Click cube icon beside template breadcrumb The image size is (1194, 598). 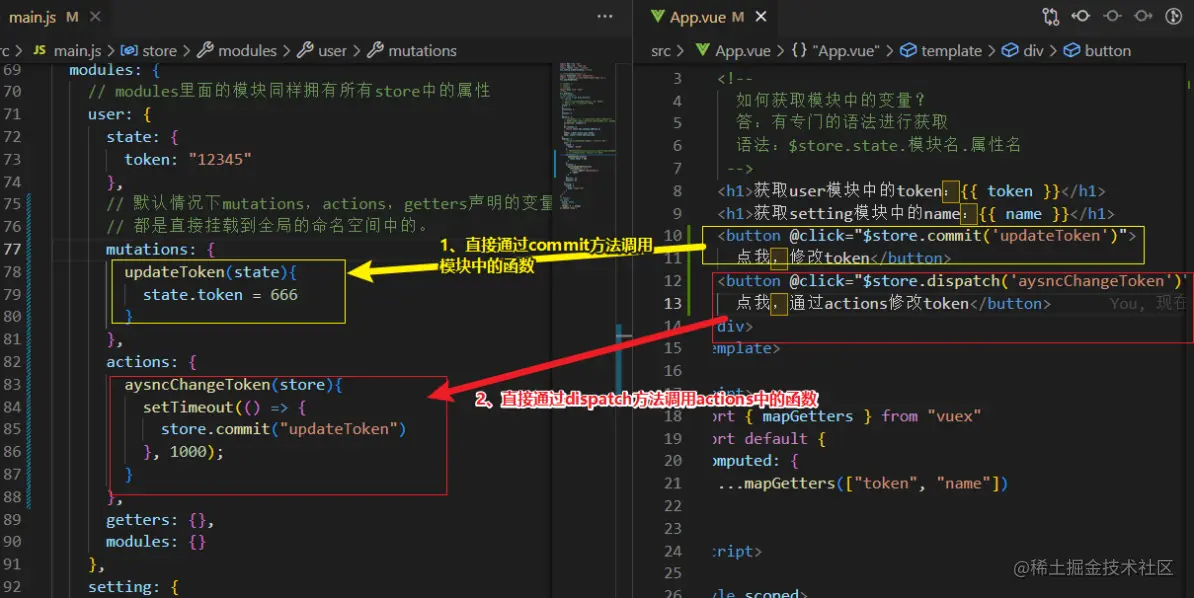pyautogui.click(x=908, y=51)
